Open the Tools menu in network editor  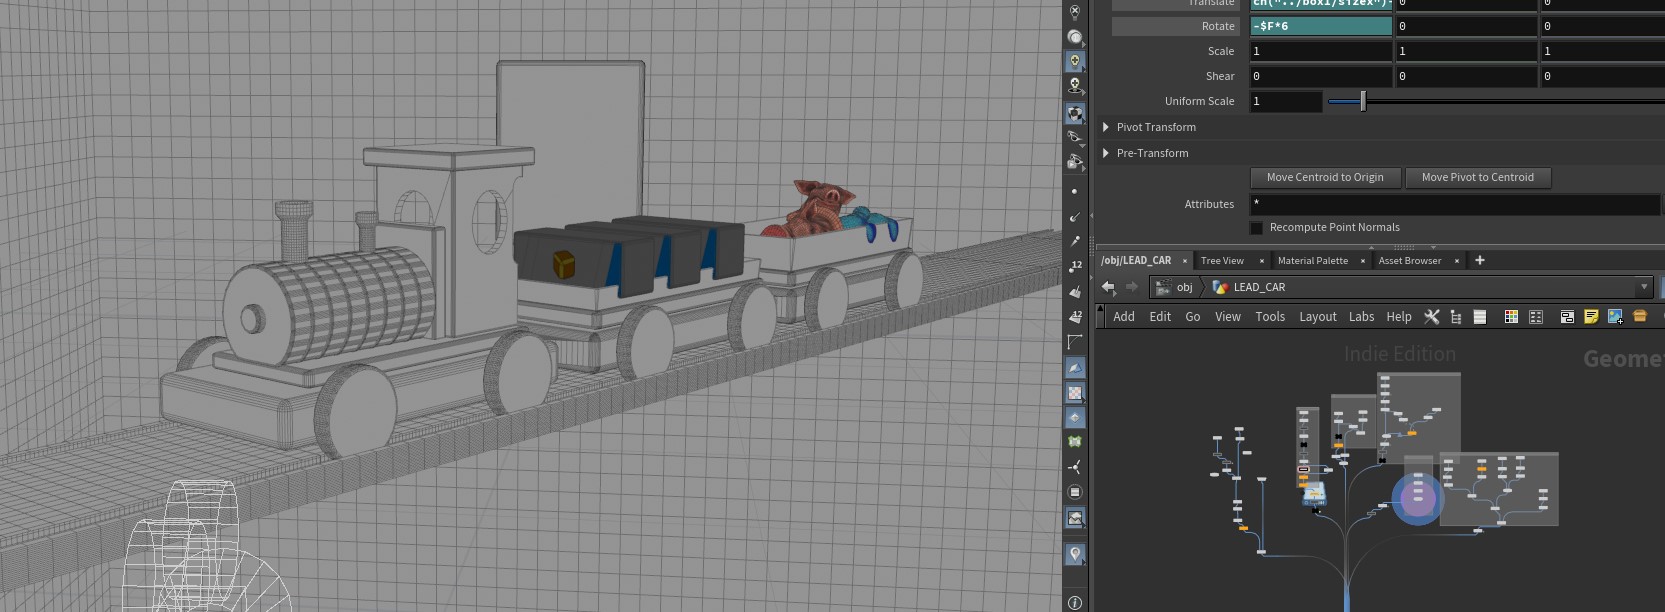(1270, 317)
